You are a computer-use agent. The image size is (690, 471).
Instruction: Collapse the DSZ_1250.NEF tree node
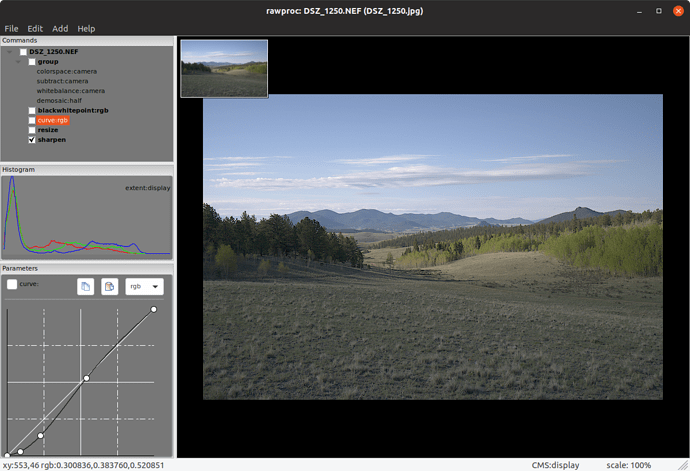(10, 51)
